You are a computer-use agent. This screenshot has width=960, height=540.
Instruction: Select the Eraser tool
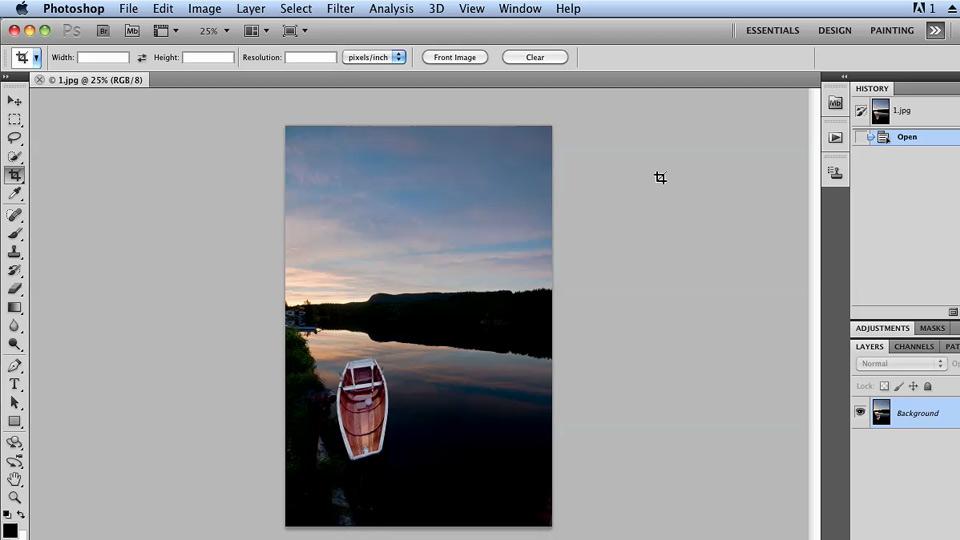pyautogui.click(x=14, y=288)
